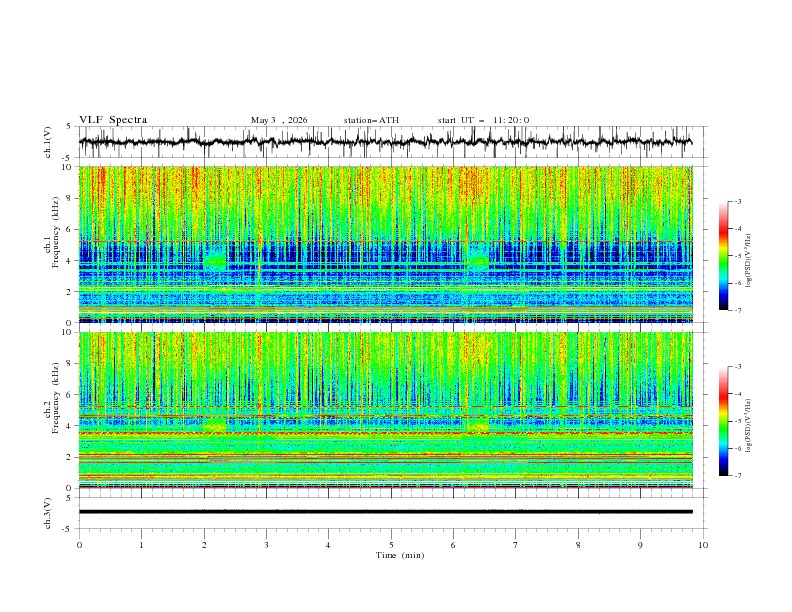Viewport: 792px width, 612px height.
Task: Click the green burst near minute 6 in ch.1
Action: 478,260
